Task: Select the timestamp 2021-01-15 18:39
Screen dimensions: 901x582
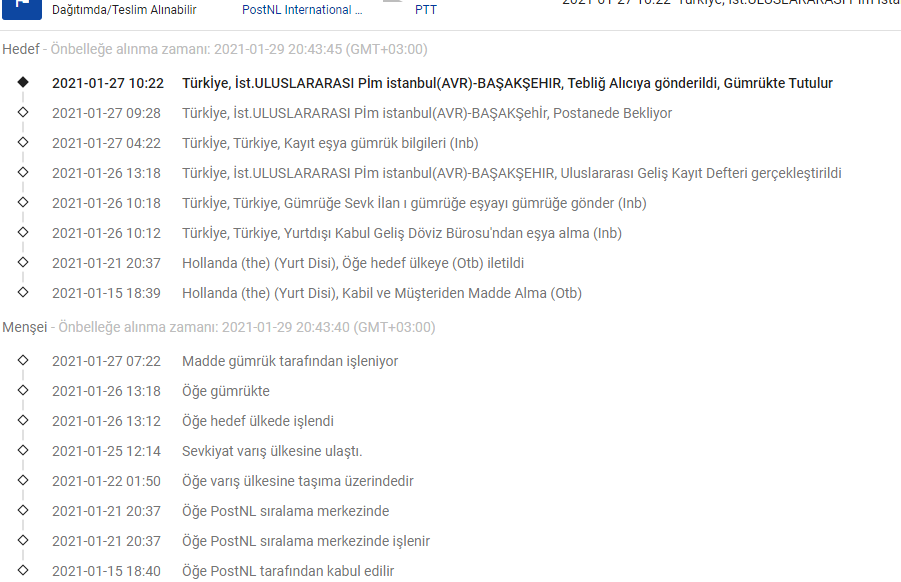Action: pyautogui.click(x=106, y=293)
